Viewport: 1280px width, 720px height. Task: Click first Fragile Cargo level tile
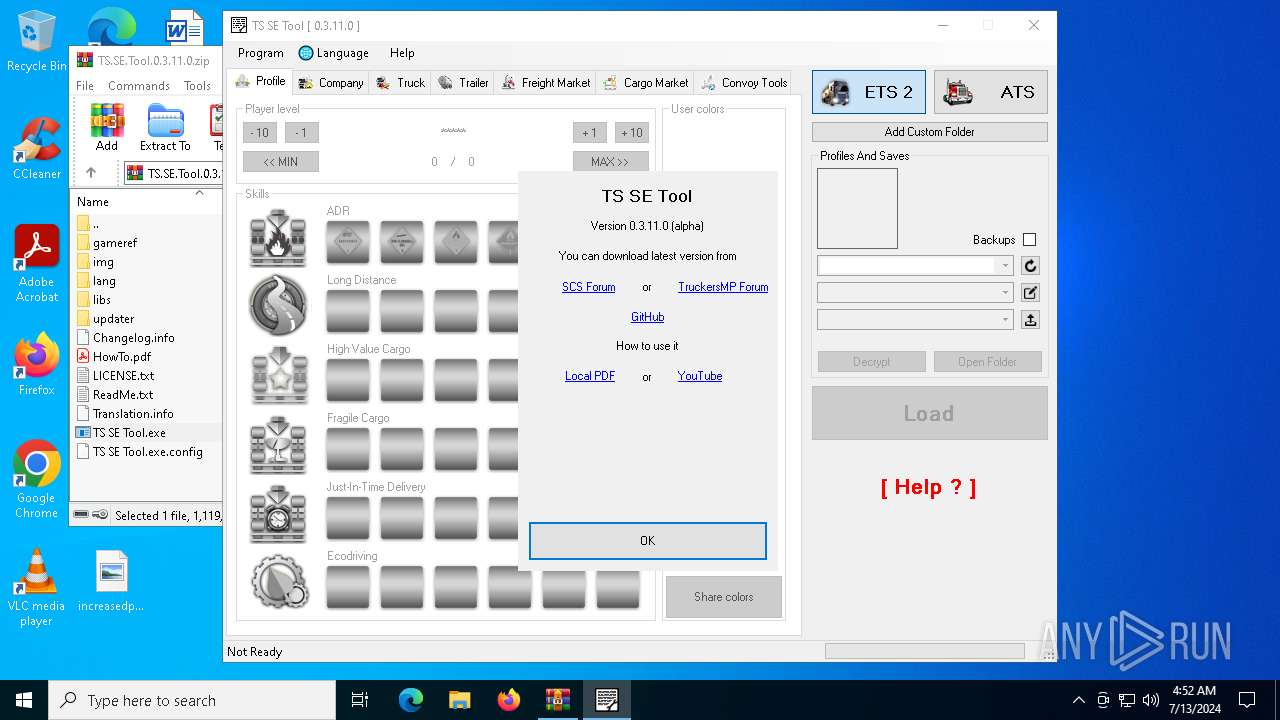pos(348,449)
